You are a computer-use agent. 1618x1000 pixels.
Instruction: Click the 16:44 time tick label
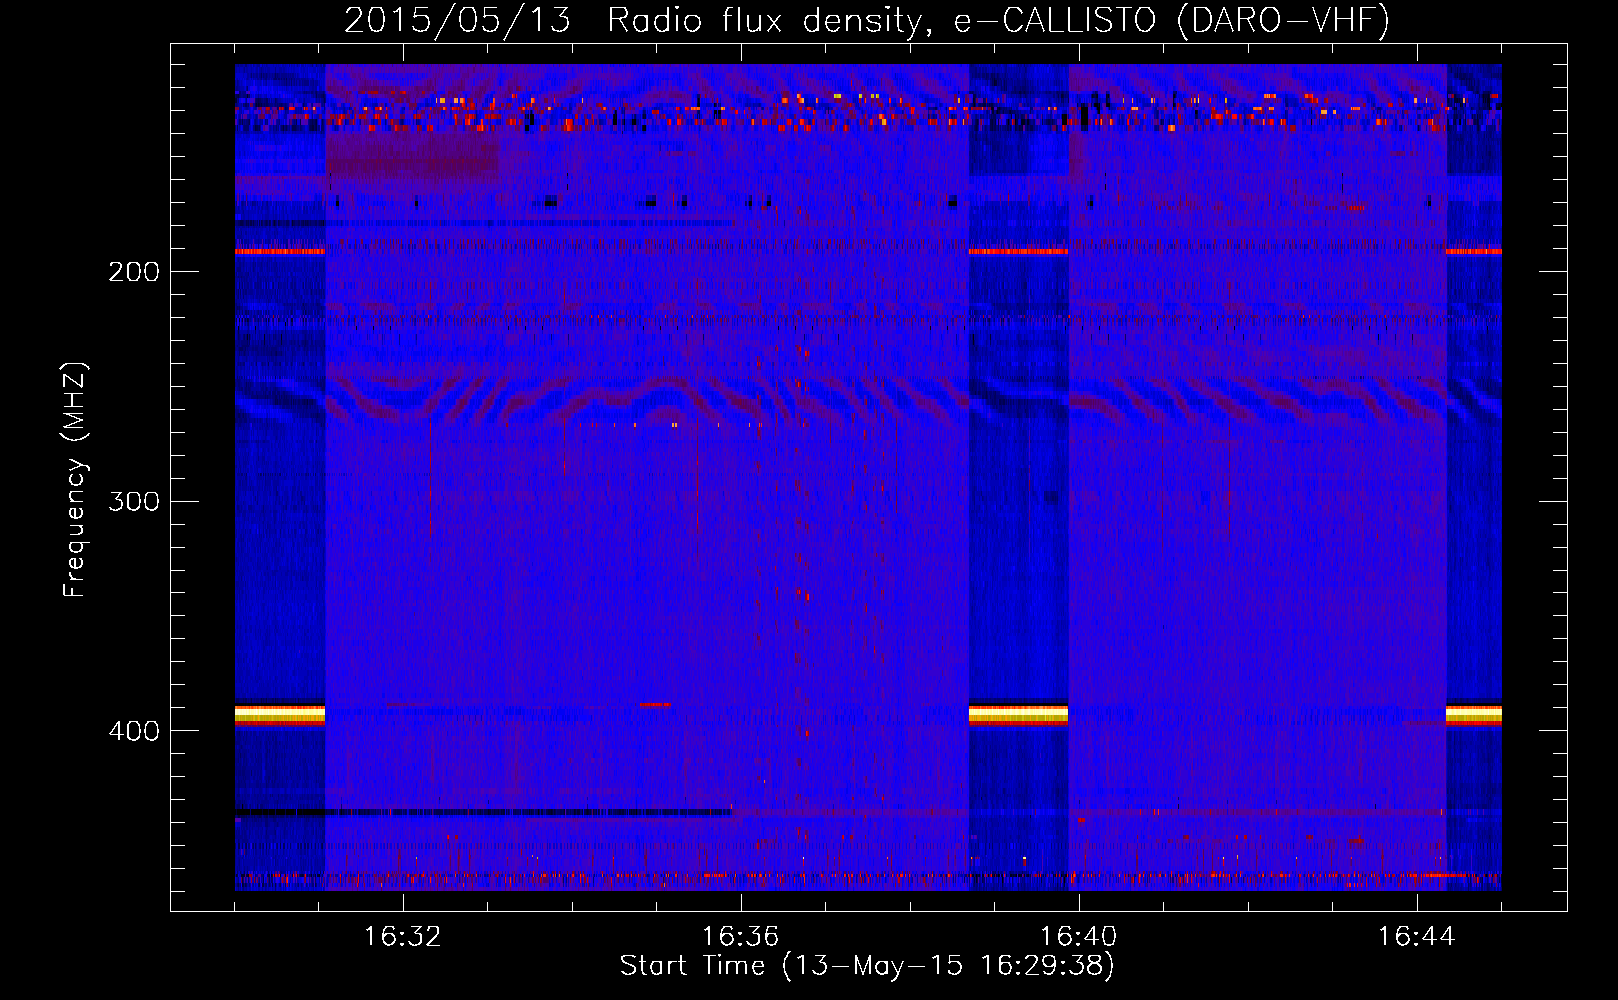tap(1416, 937)
